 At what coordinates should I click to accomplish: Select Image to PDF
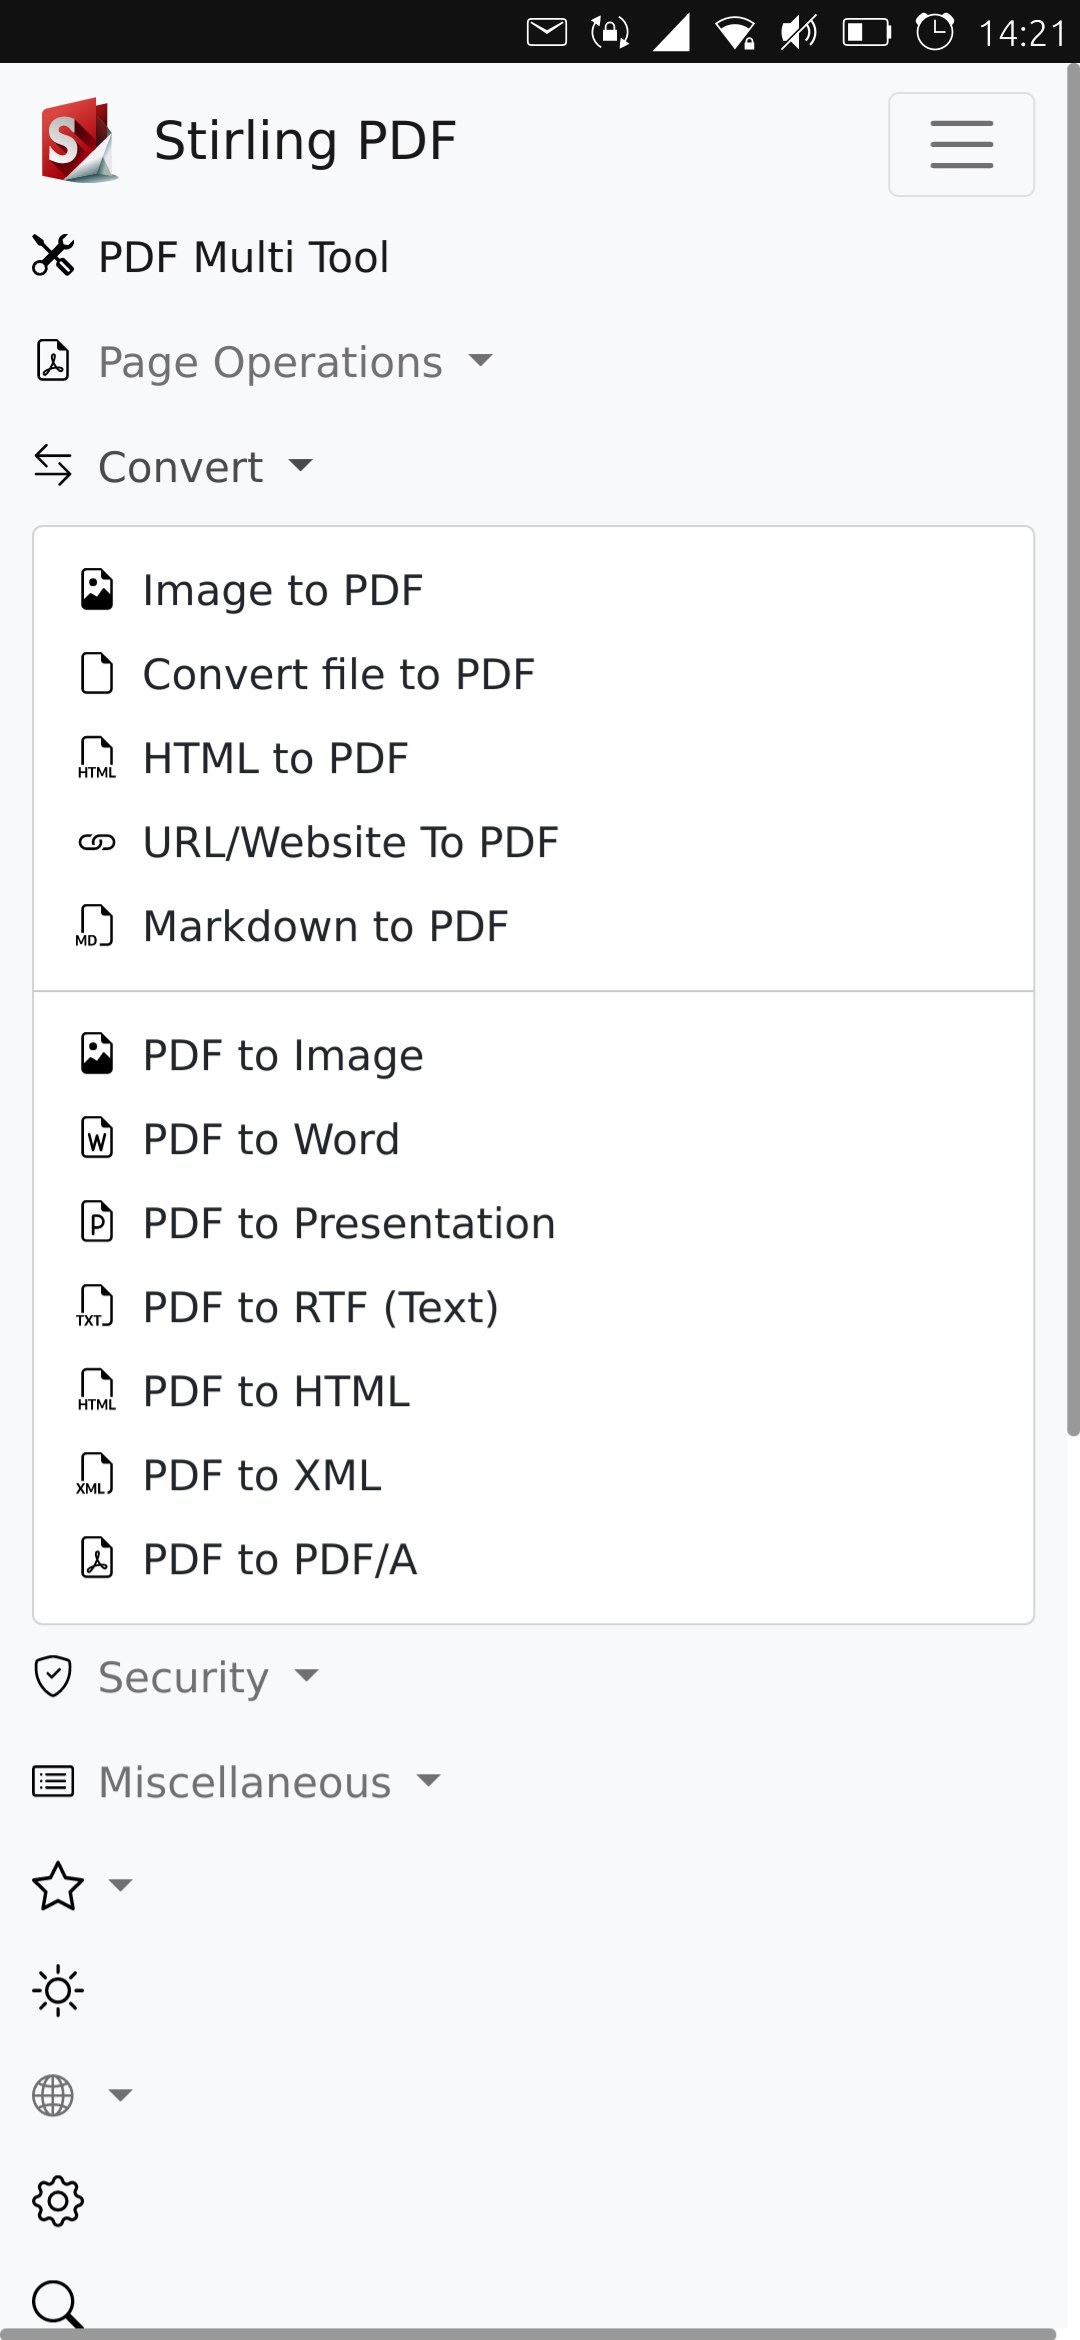pyautogui.click(x=283, y=590)
